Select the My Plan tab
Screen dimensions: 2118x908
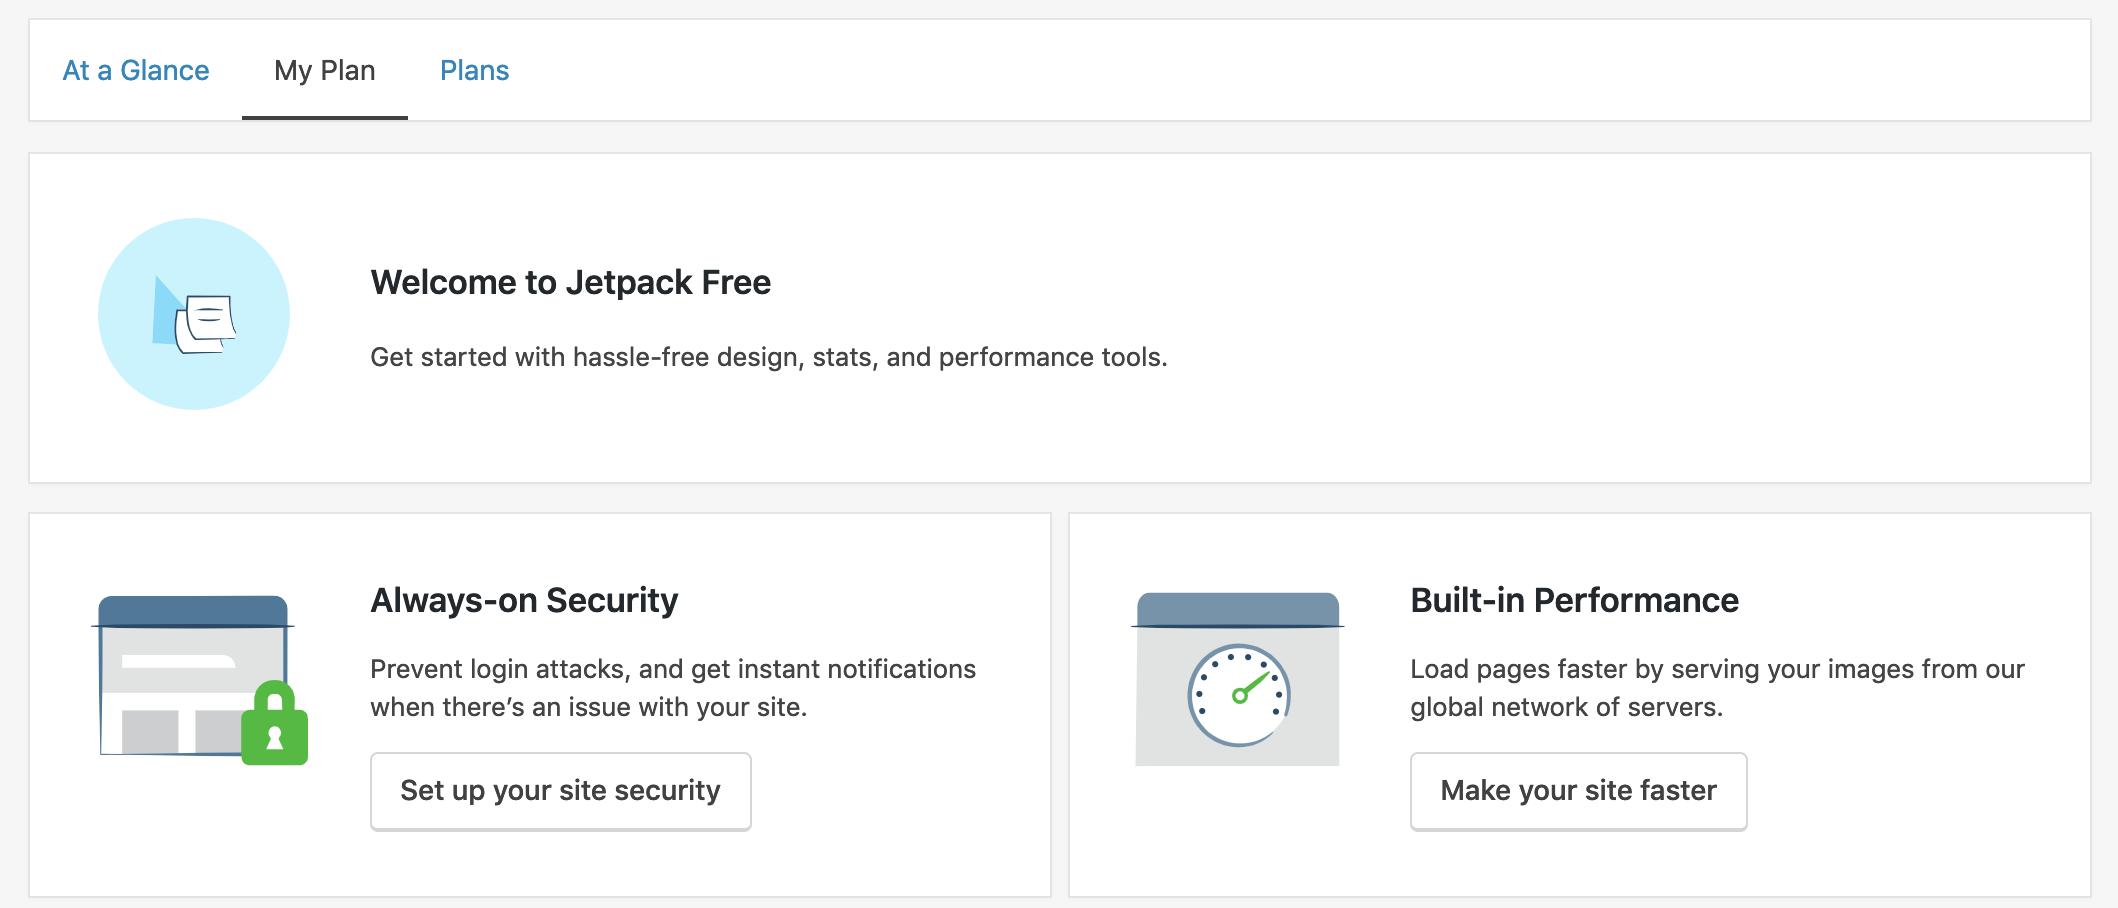tap(325, 71)
